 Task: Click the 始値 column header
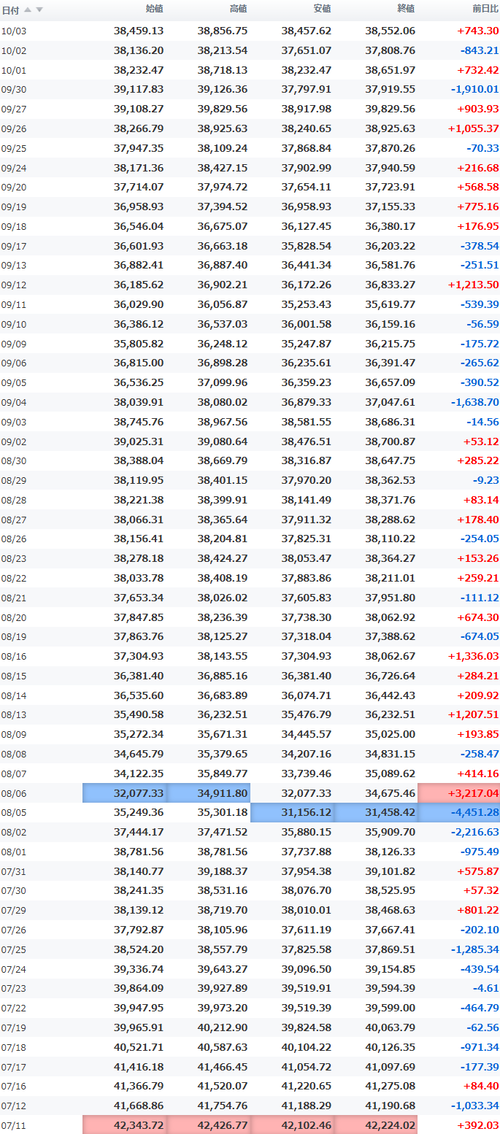155,9
